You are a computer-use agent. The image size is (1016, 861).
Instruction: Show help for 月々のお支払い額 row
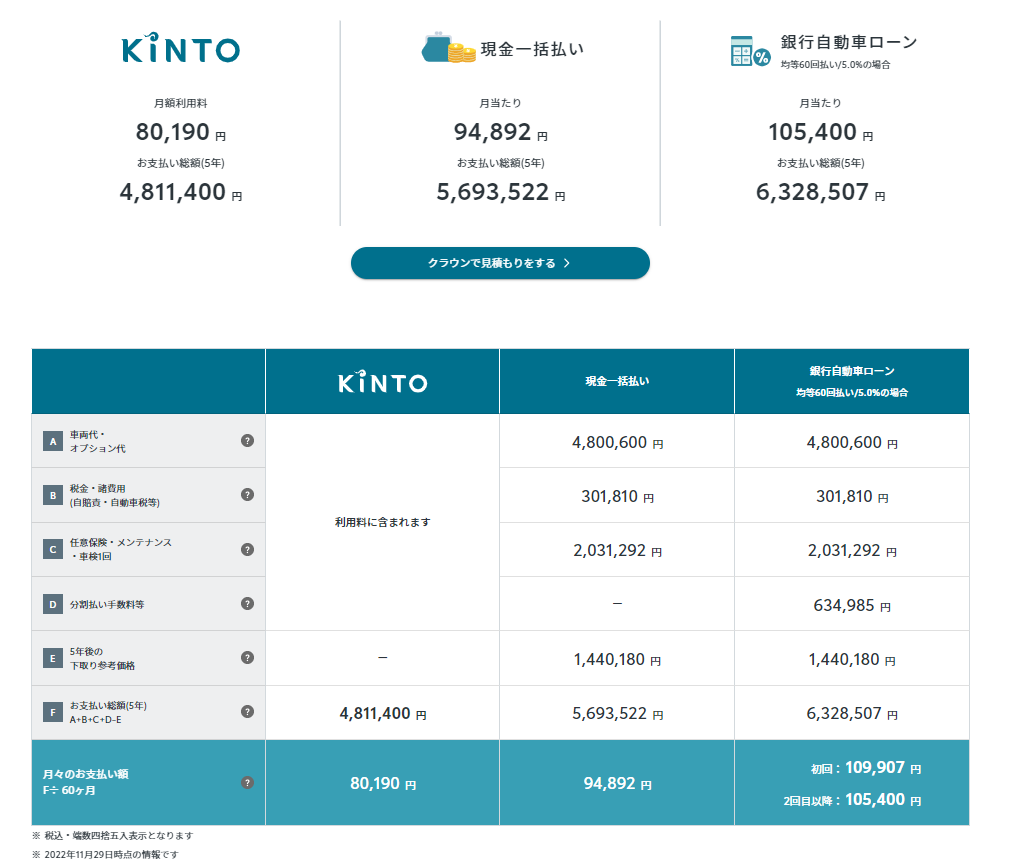tap(247, 783)
